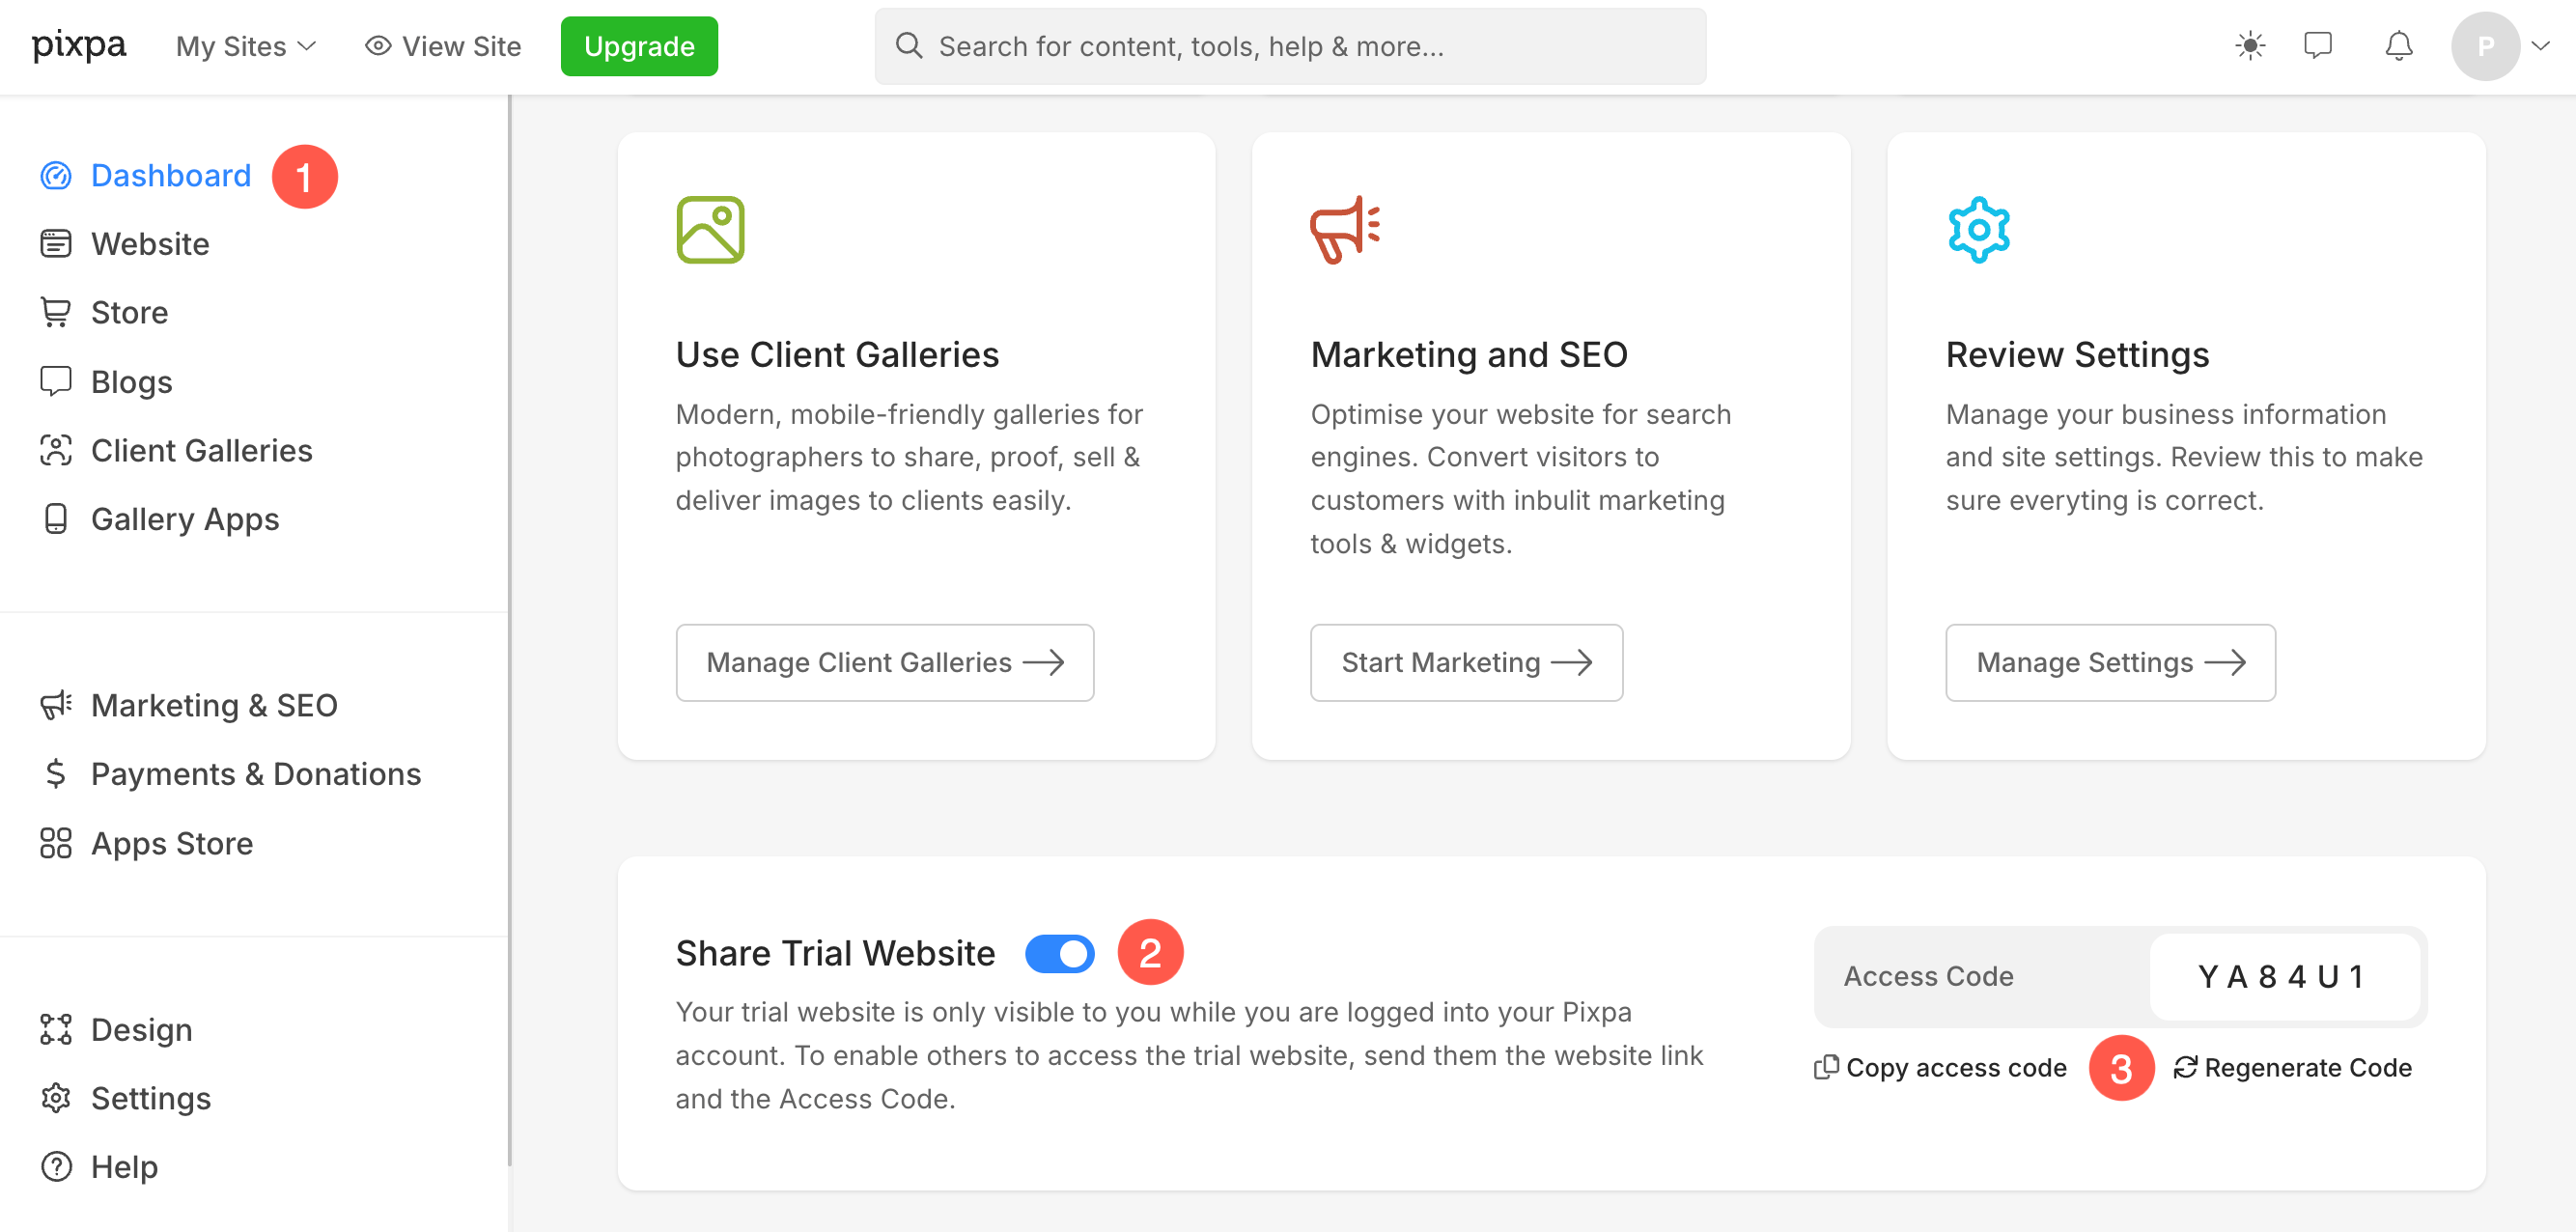Viewport: 2576px width, 1232px height.
Task: Click the YA84U1 access code box
Action: point(2284,976)
